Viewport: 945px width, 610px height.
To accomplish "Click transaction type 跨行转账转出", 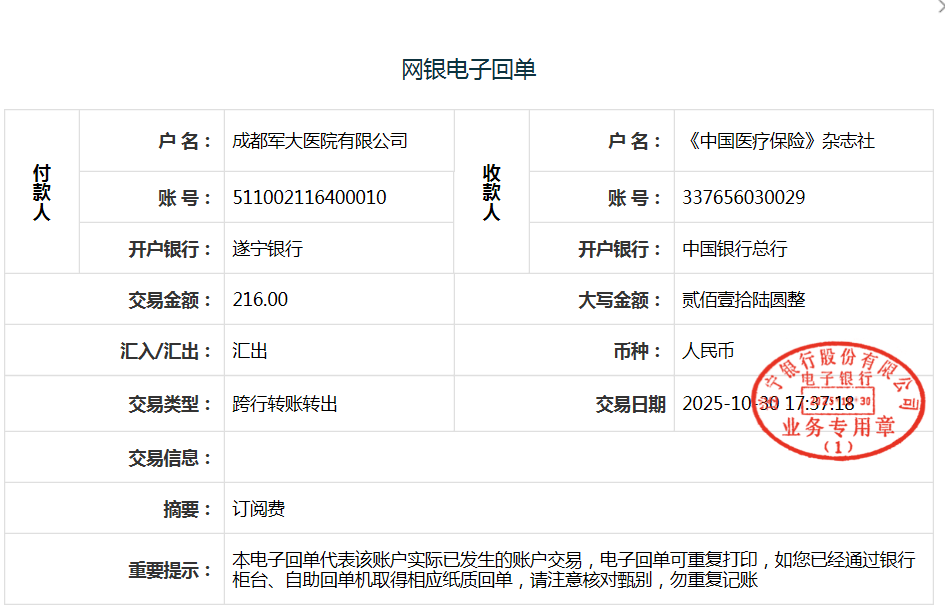I will [285, 404].
